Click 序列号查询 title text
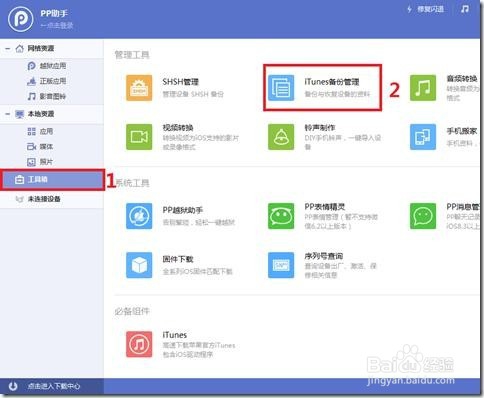484x398 pixels. click(324, 256)
